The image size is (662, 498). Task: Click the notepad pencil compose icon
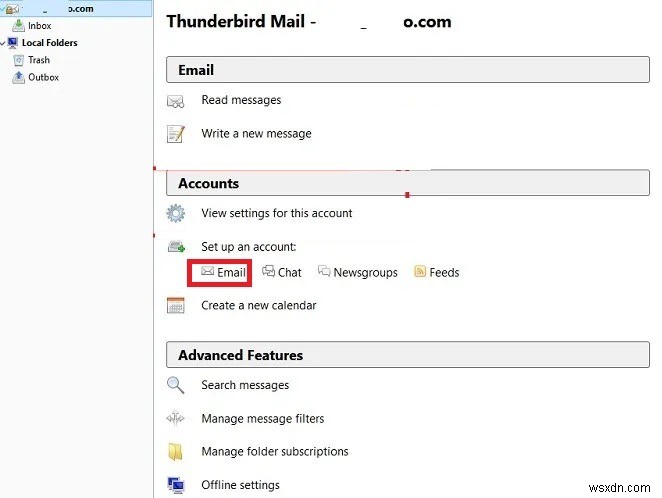(176, 134)
